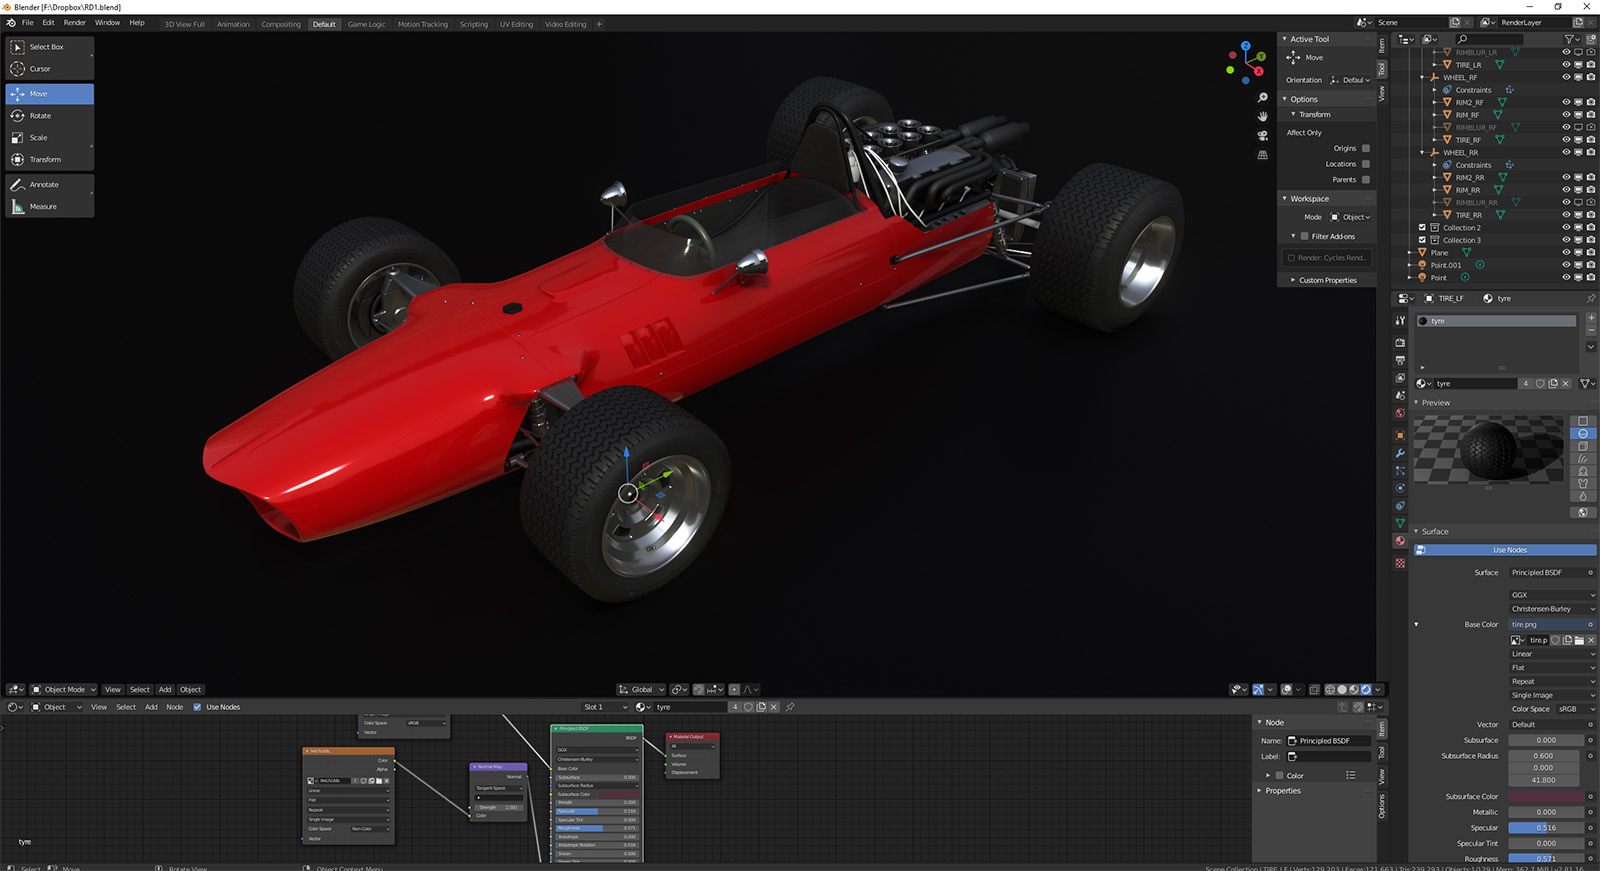This screenshot has width=1600, height=871.
Task: Toggle Parents checkbox under Affect Only
Action: [x=1366, y=180]
